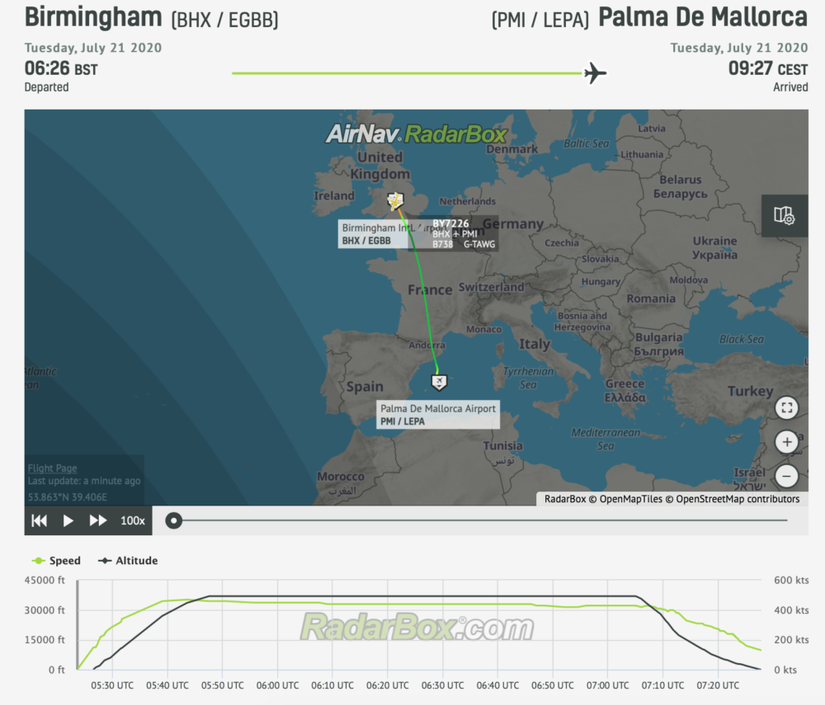
Task: Play the flight replay
Action: [x=68, y=521]
